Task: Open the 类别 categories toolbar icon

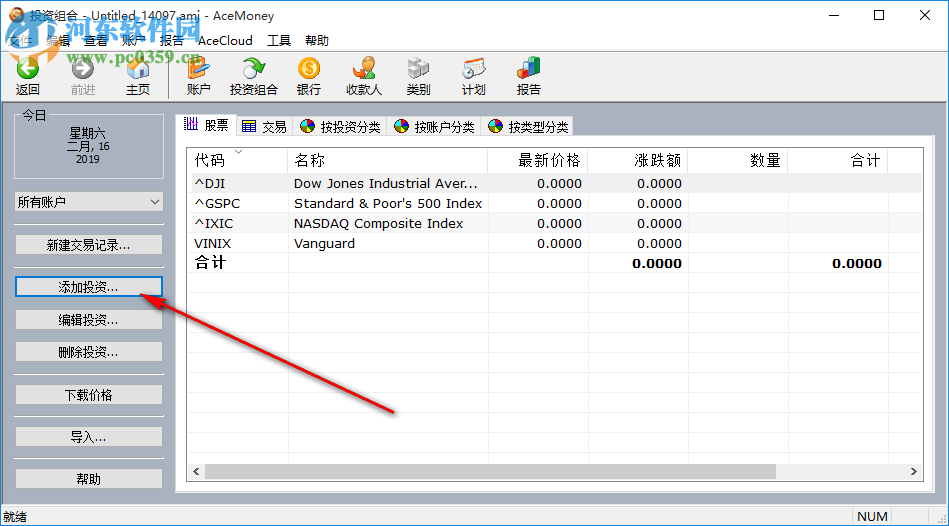Action: click(x=418, y=76)
